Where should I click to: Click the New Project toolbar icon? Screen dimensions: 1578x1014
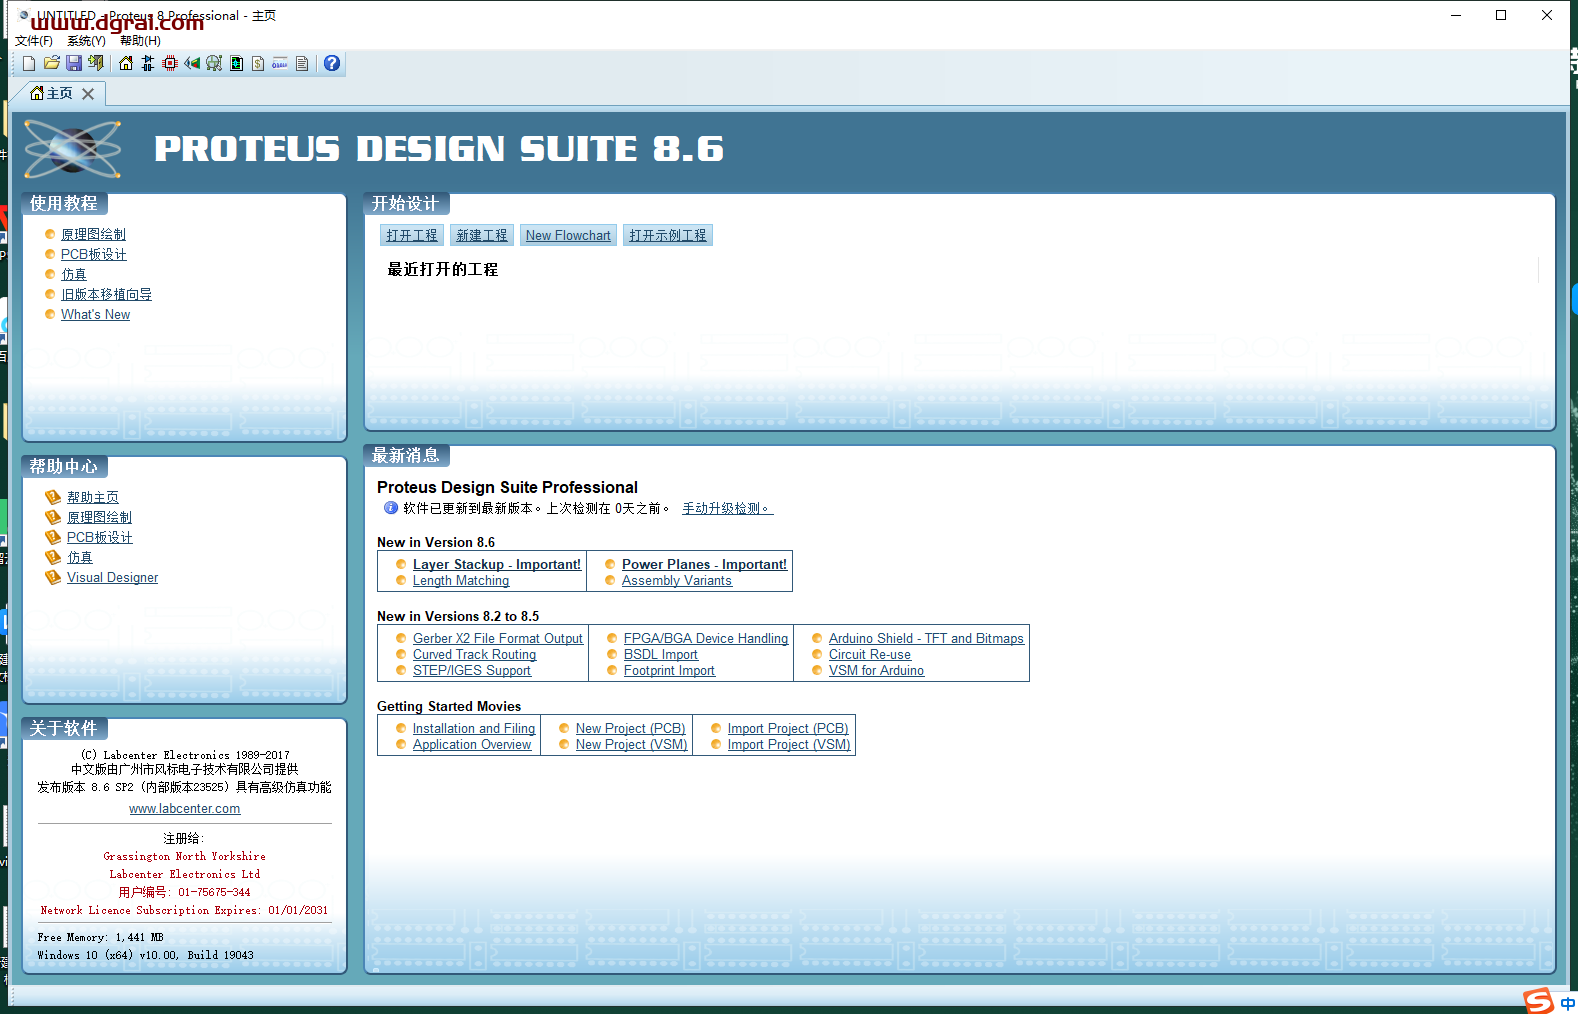[29, 64]
